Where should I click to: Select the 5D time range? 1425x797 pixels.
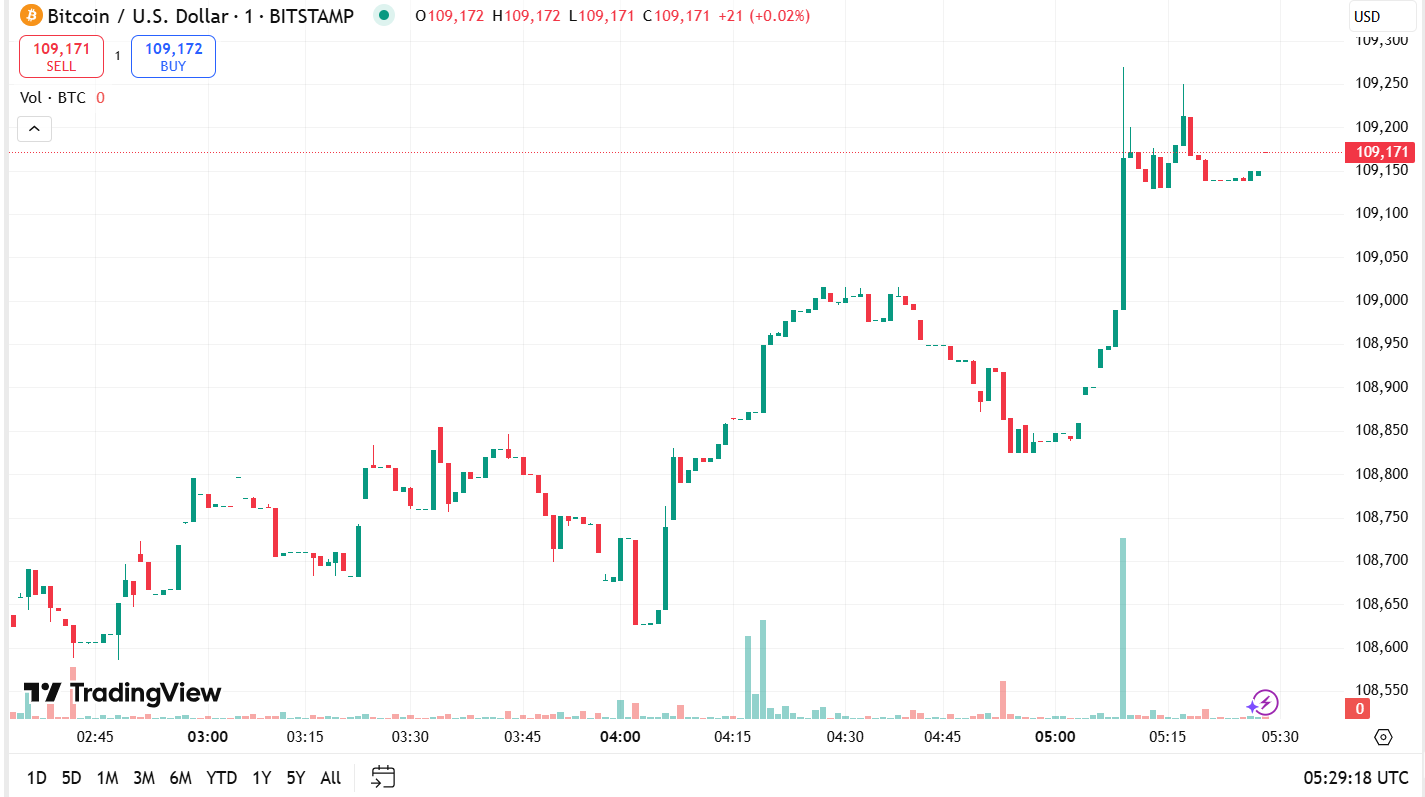click(x=71, y=778)
